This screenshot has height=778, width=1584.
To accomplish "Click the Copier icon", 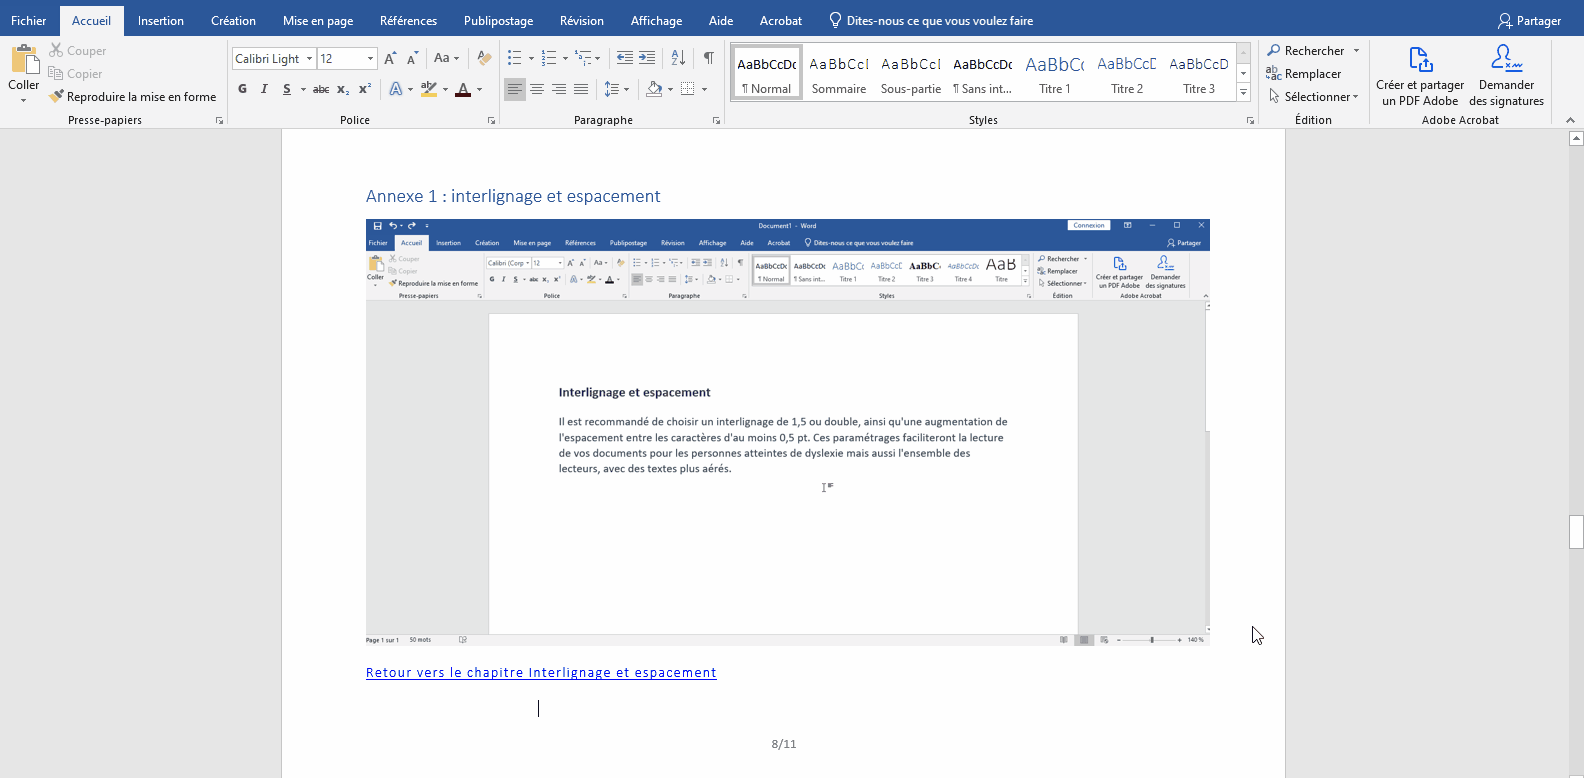I will pos(56,73).
